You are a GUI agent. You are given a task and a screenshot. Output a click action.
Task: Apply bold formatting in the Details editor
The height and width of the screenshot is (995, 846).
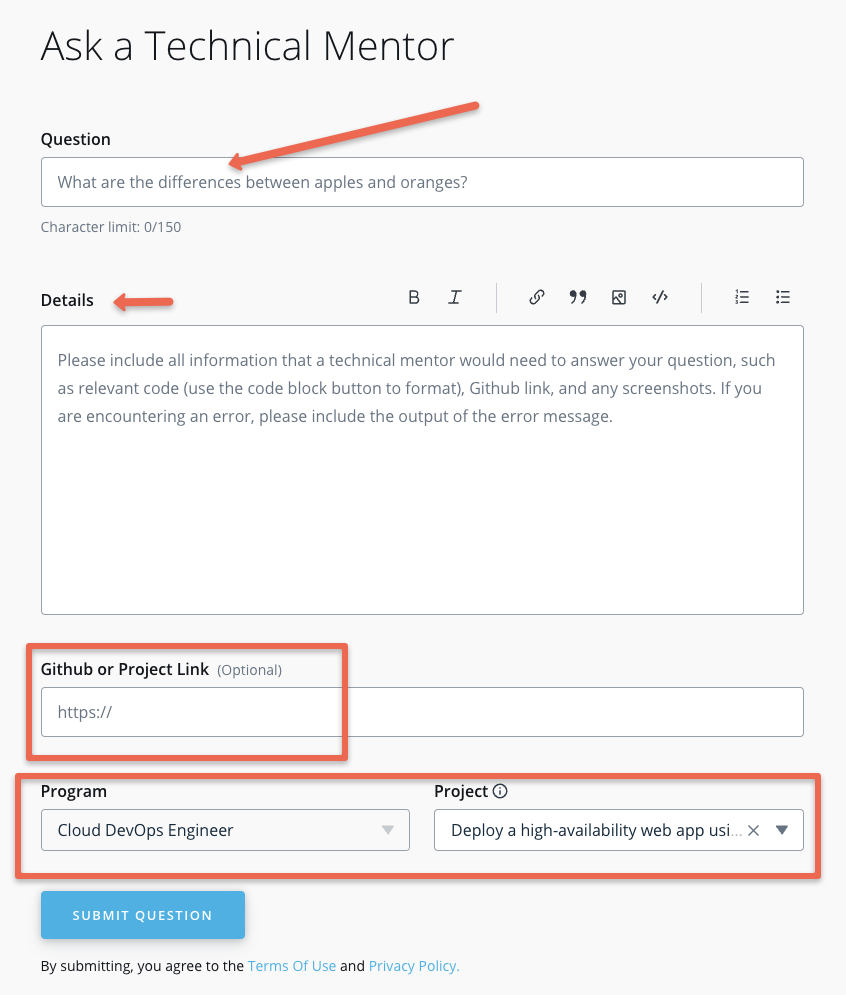413,297
